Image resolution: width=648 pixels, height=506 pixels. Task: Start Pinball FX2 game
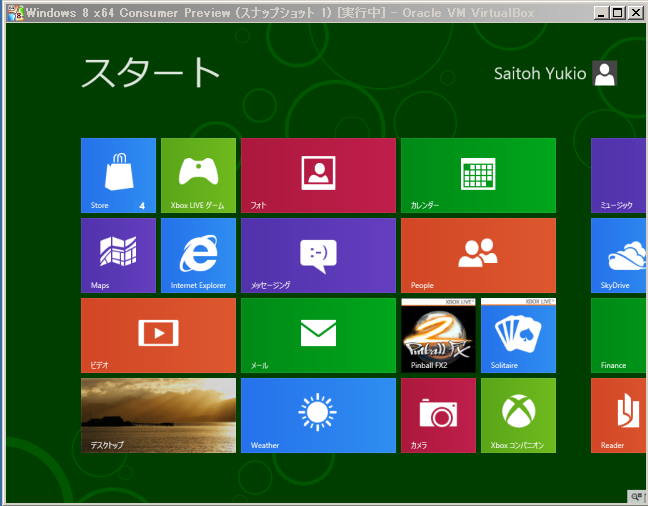click(438, 335)
